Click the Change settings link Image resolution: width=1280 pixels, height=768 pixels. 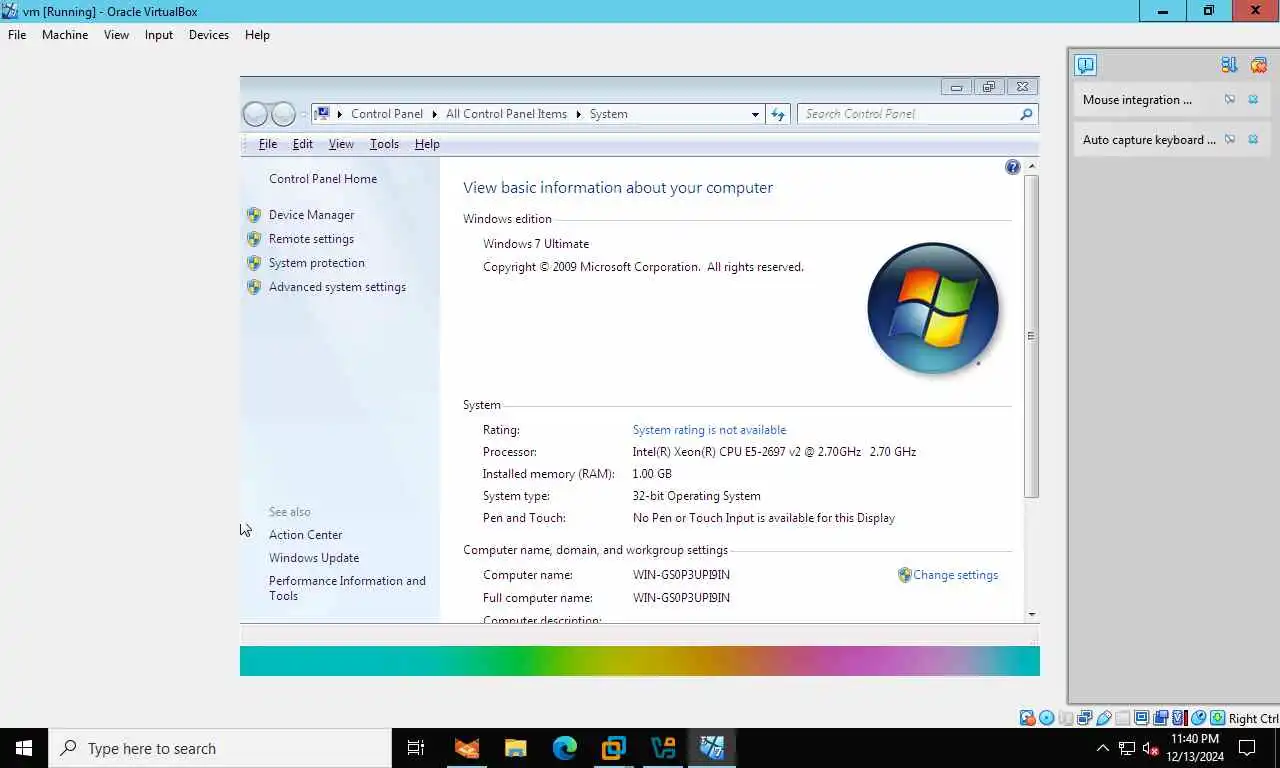tap(955, 575)
